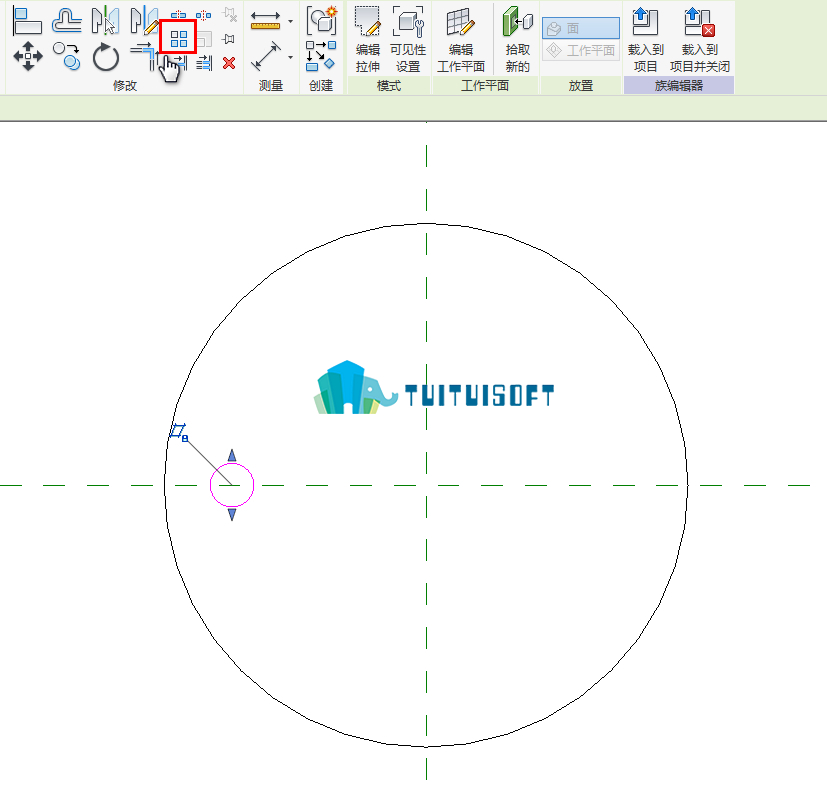
Task: Select the Copy tool
Action: coord(66,56)
